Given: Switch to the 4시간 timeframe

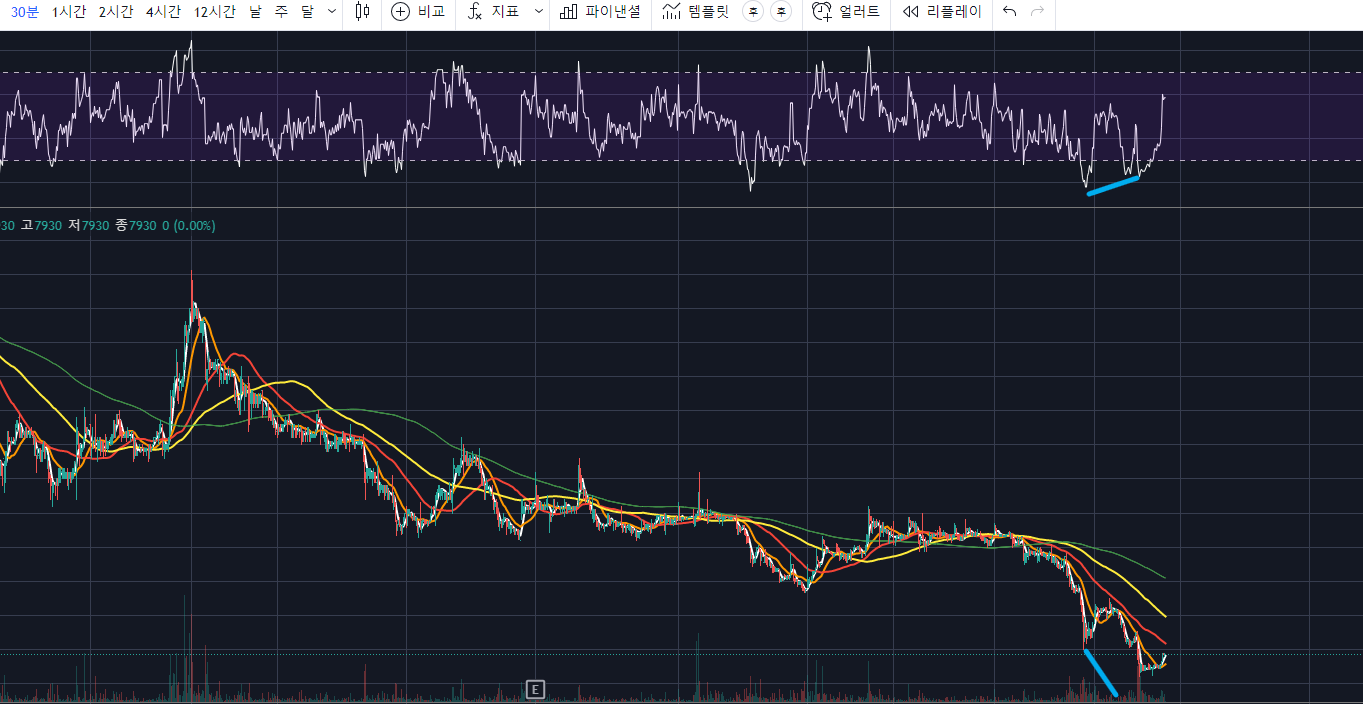Looking at the screenshot, I should coord(163,12).
